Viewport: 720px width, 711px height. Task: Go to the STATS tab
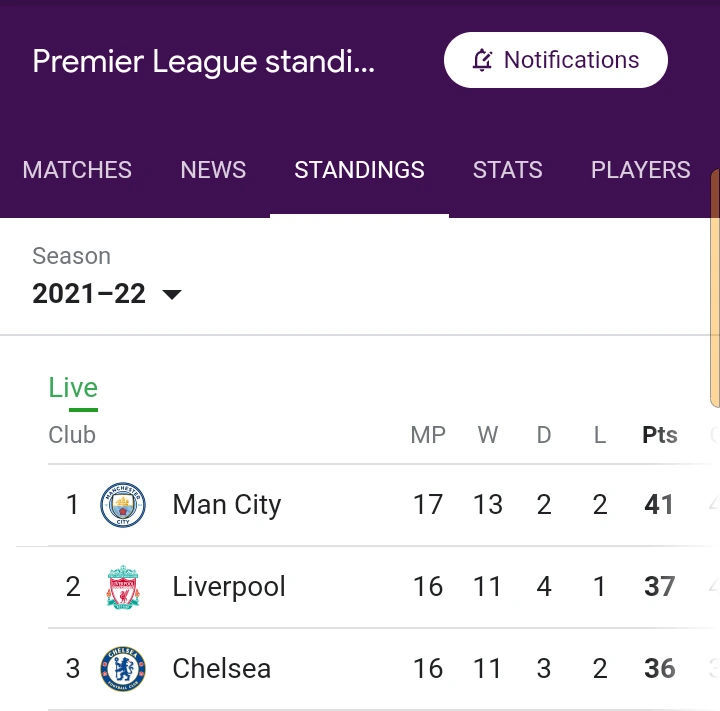pyautogui.click(x=507, y=170)
